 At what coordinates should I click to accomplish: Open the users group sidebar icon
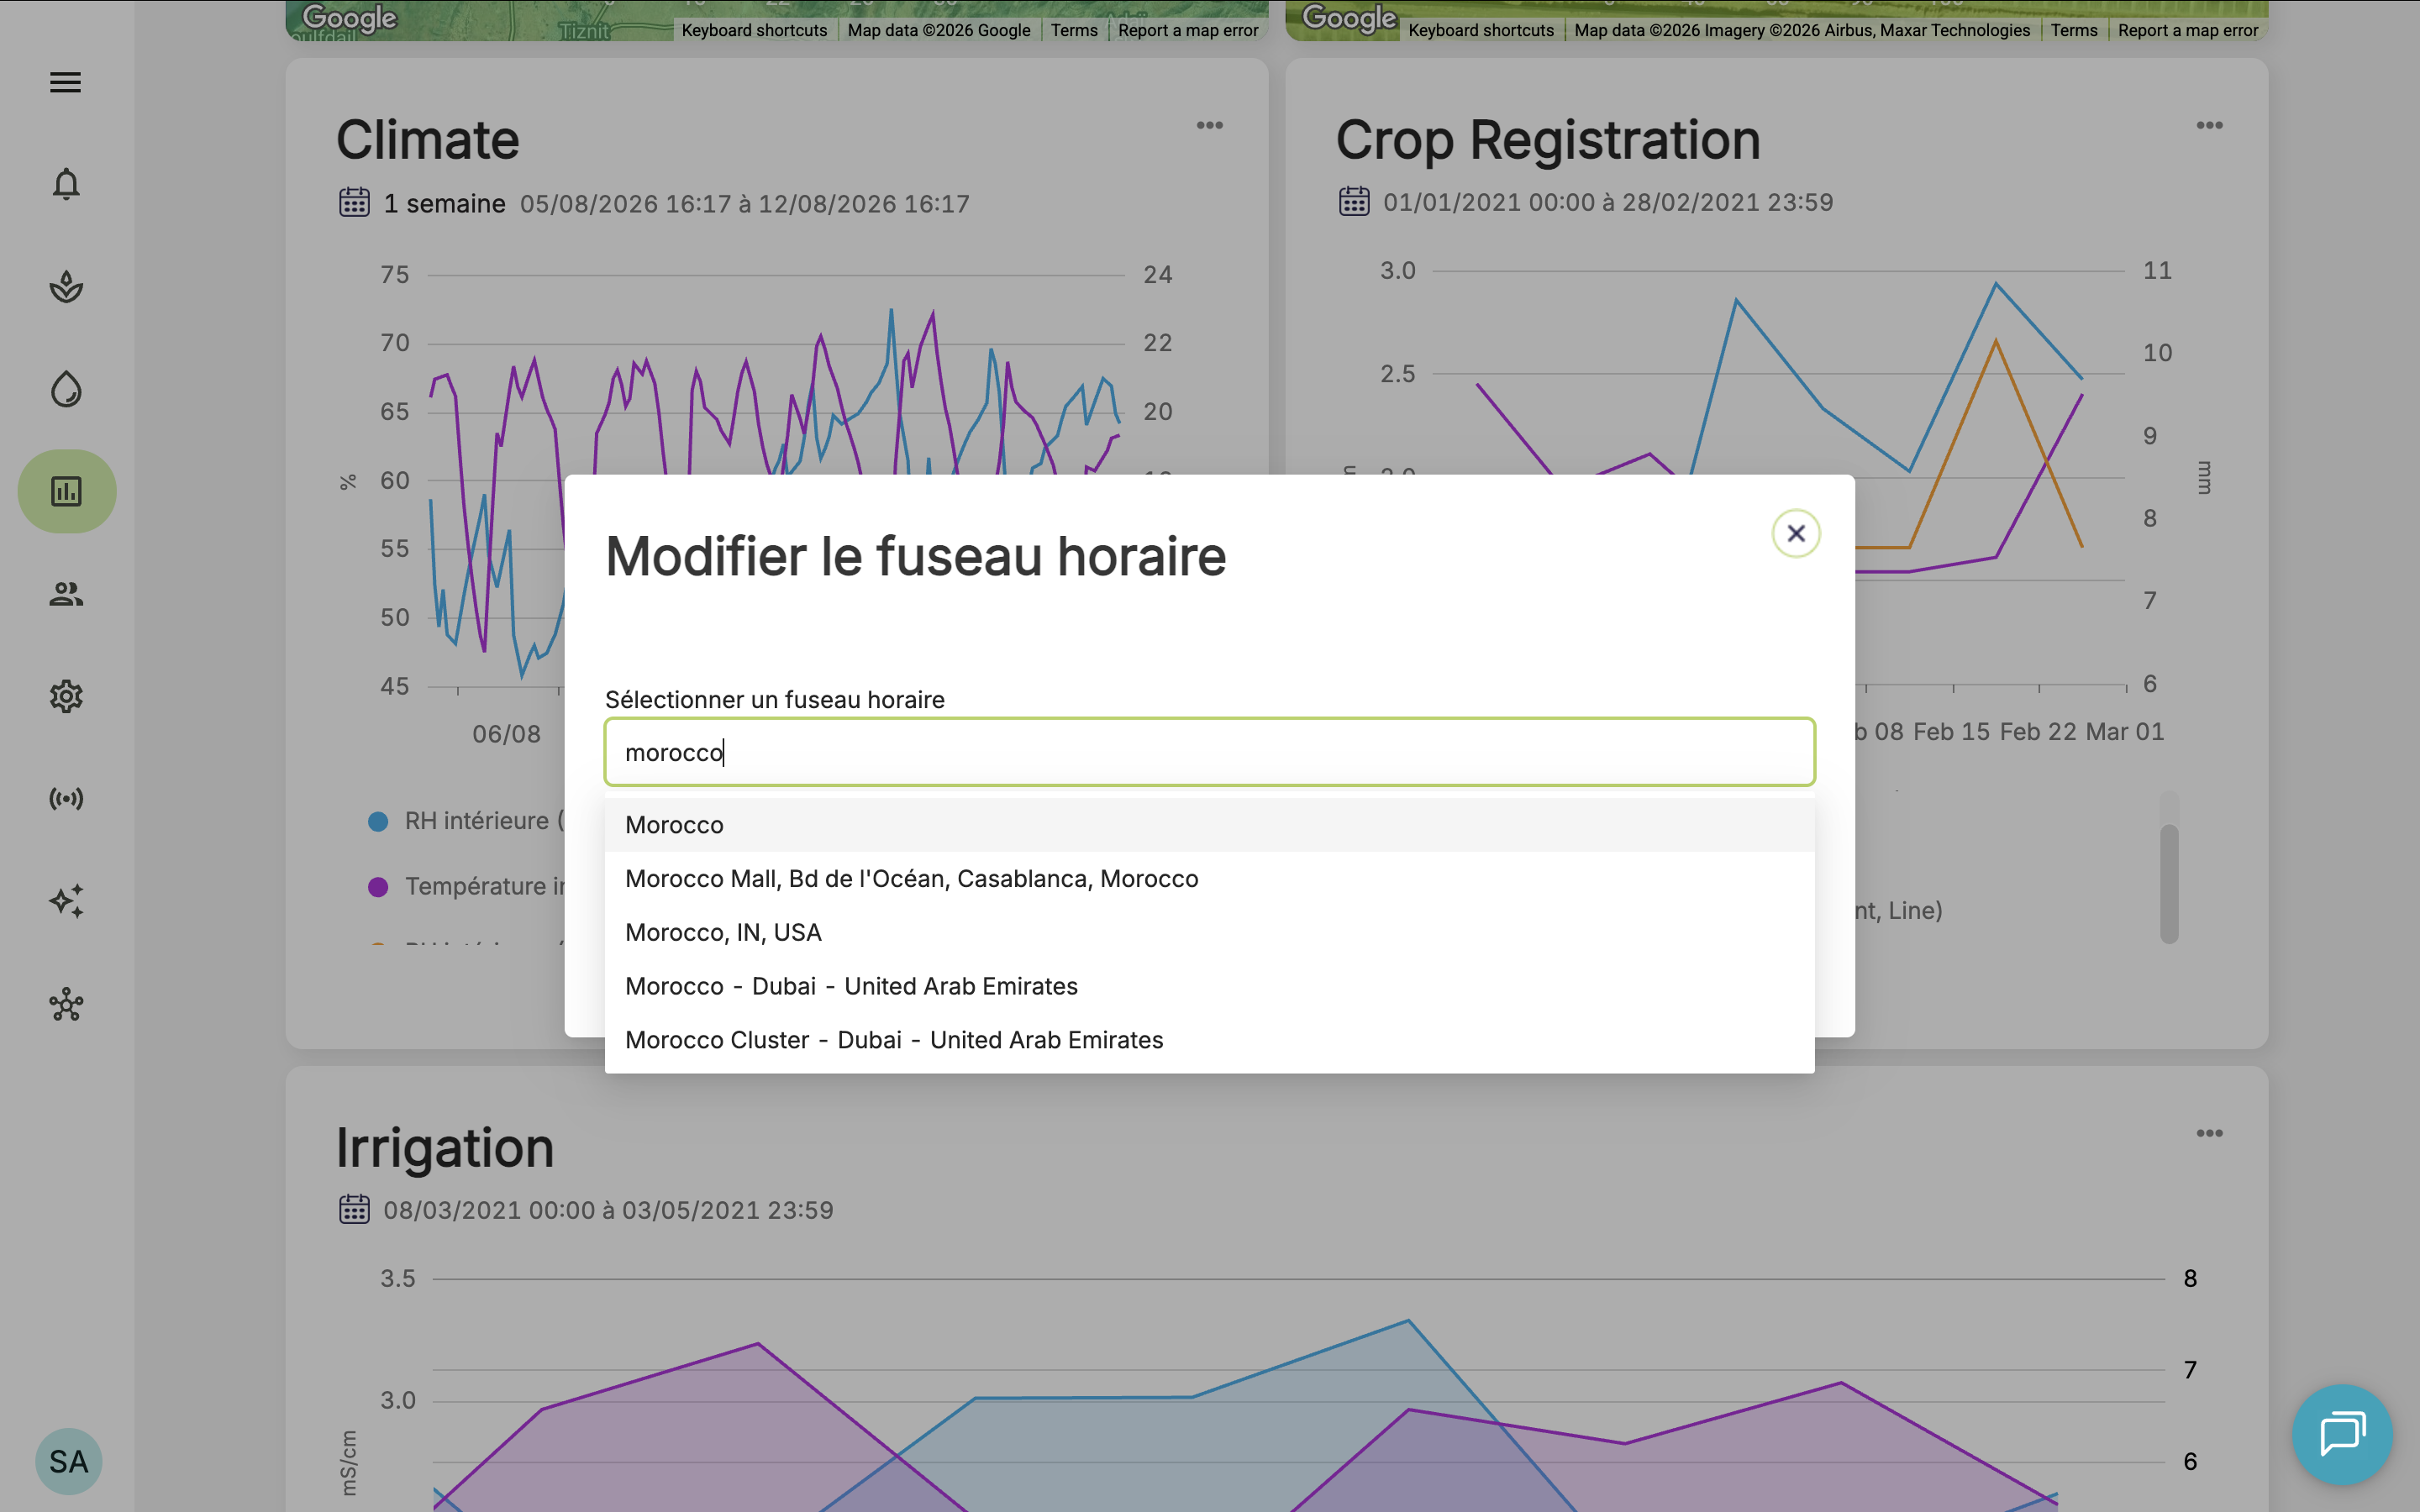pyautogui.click(x=66, y=594)
